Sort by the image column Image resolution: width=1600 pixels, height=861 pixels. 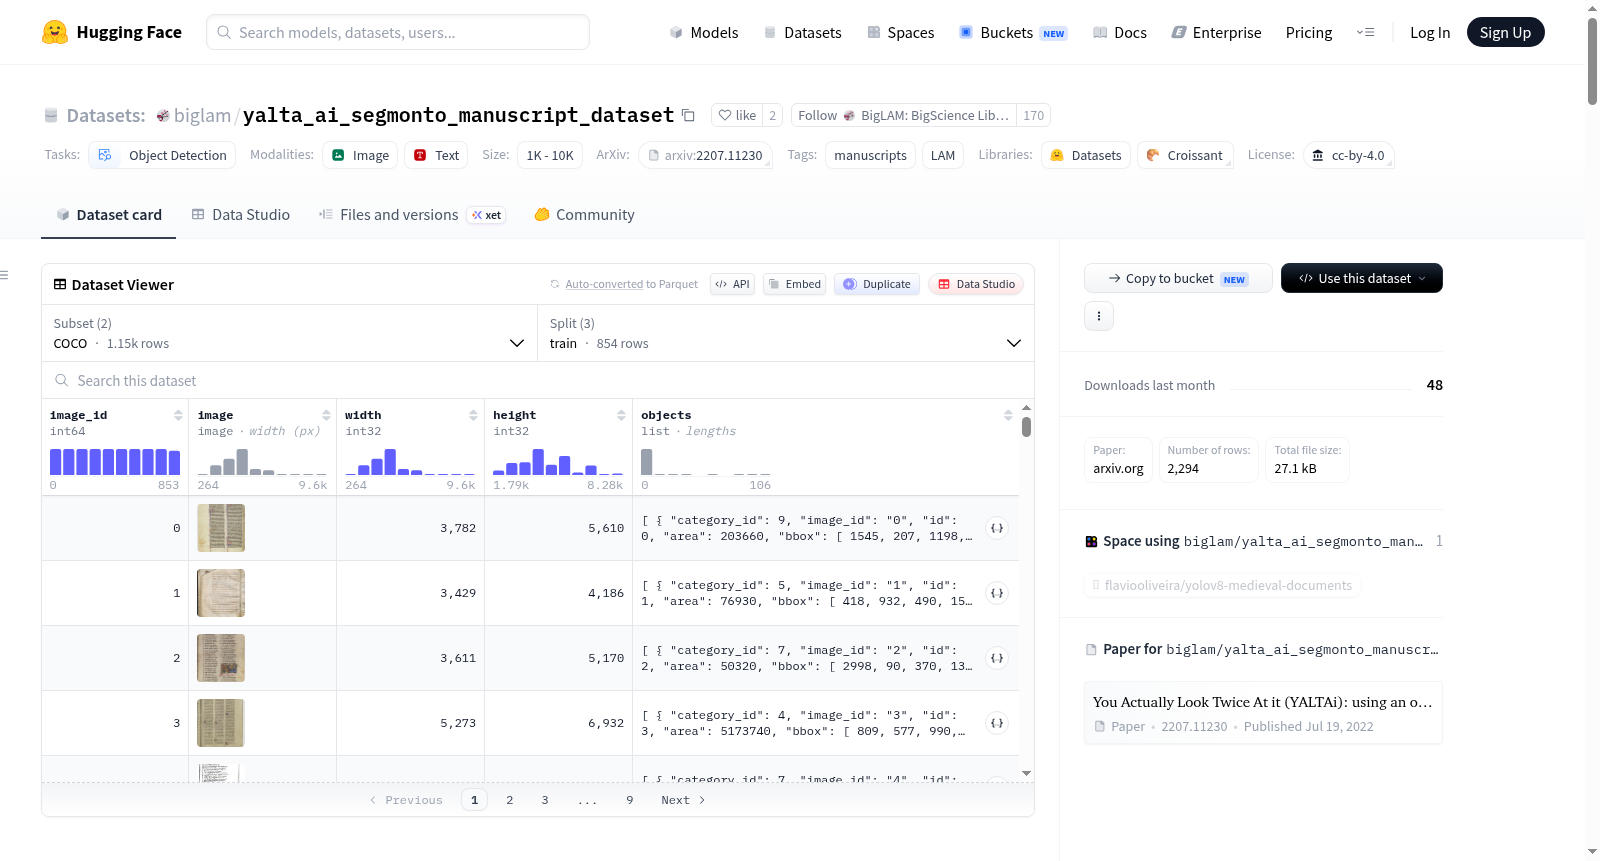(326, 415)
